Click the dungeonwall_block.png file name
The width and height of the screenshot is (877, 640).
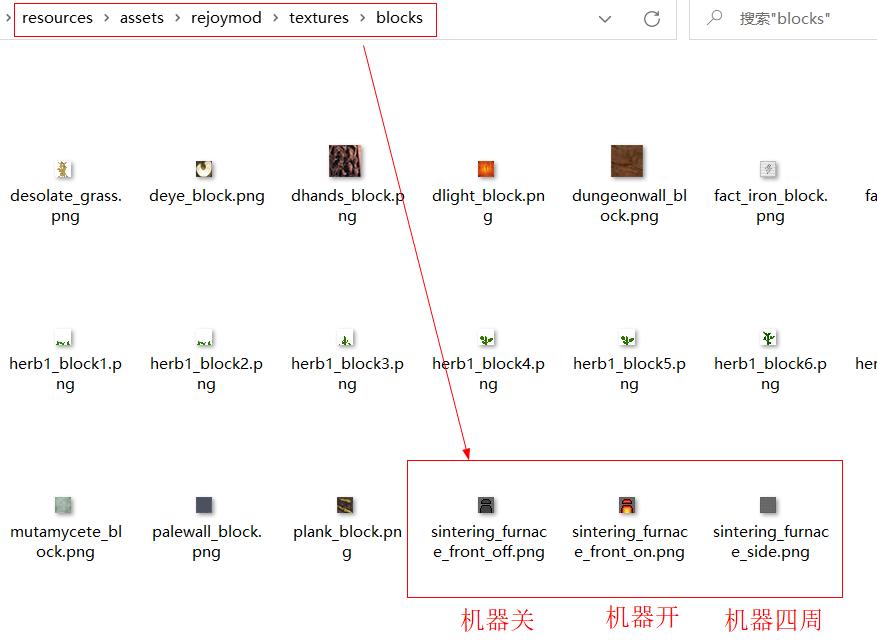click(629, 206)
